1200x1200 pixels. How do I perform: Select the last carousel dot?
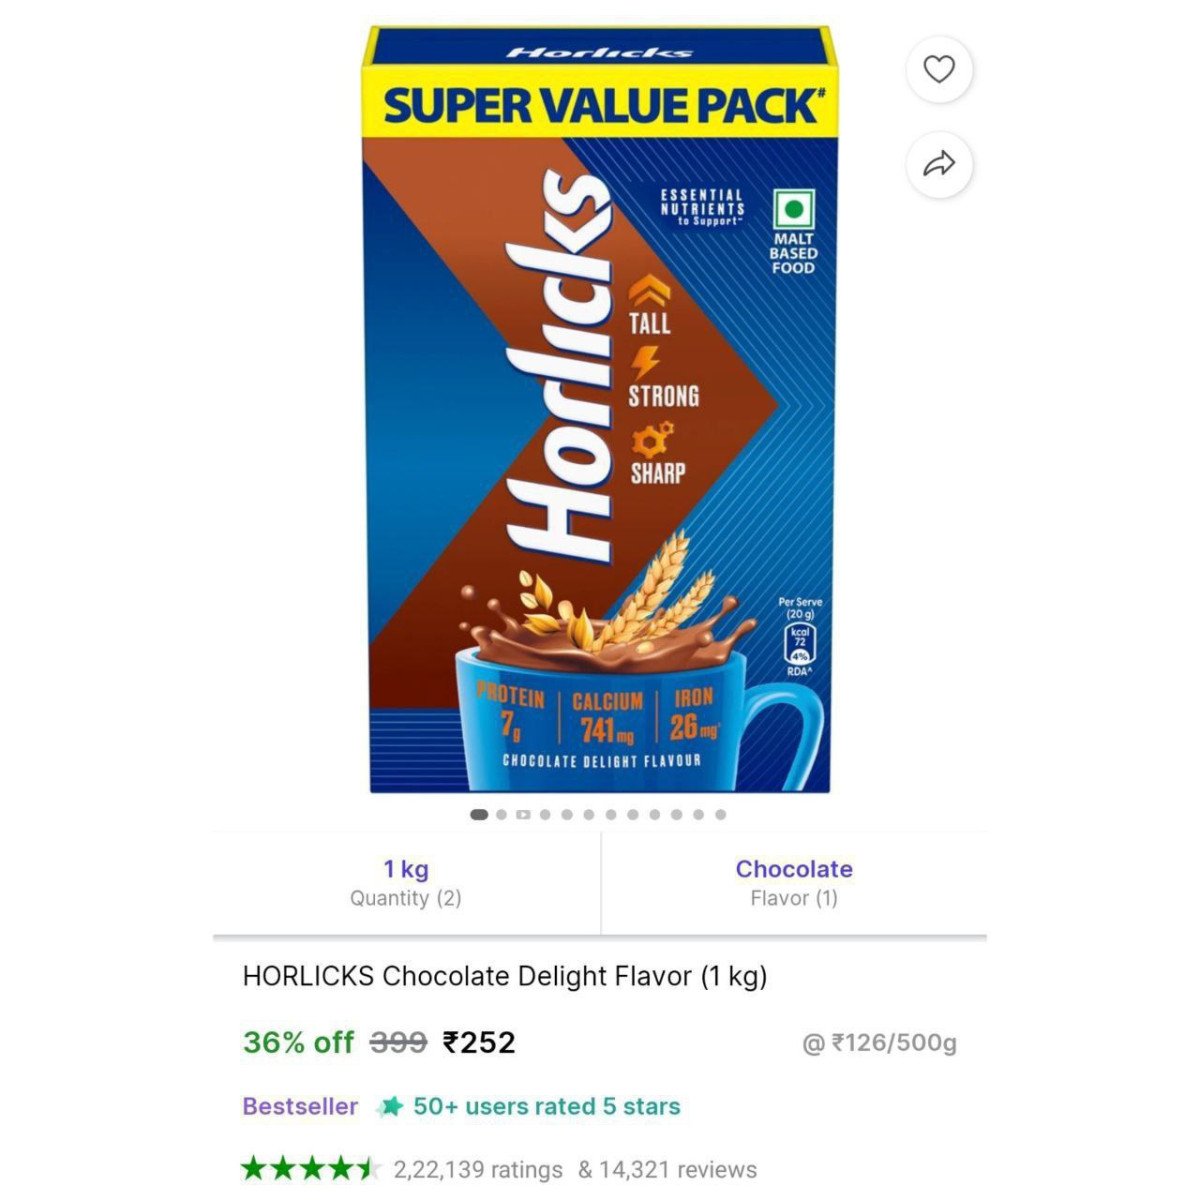click(x=720, y=815)
